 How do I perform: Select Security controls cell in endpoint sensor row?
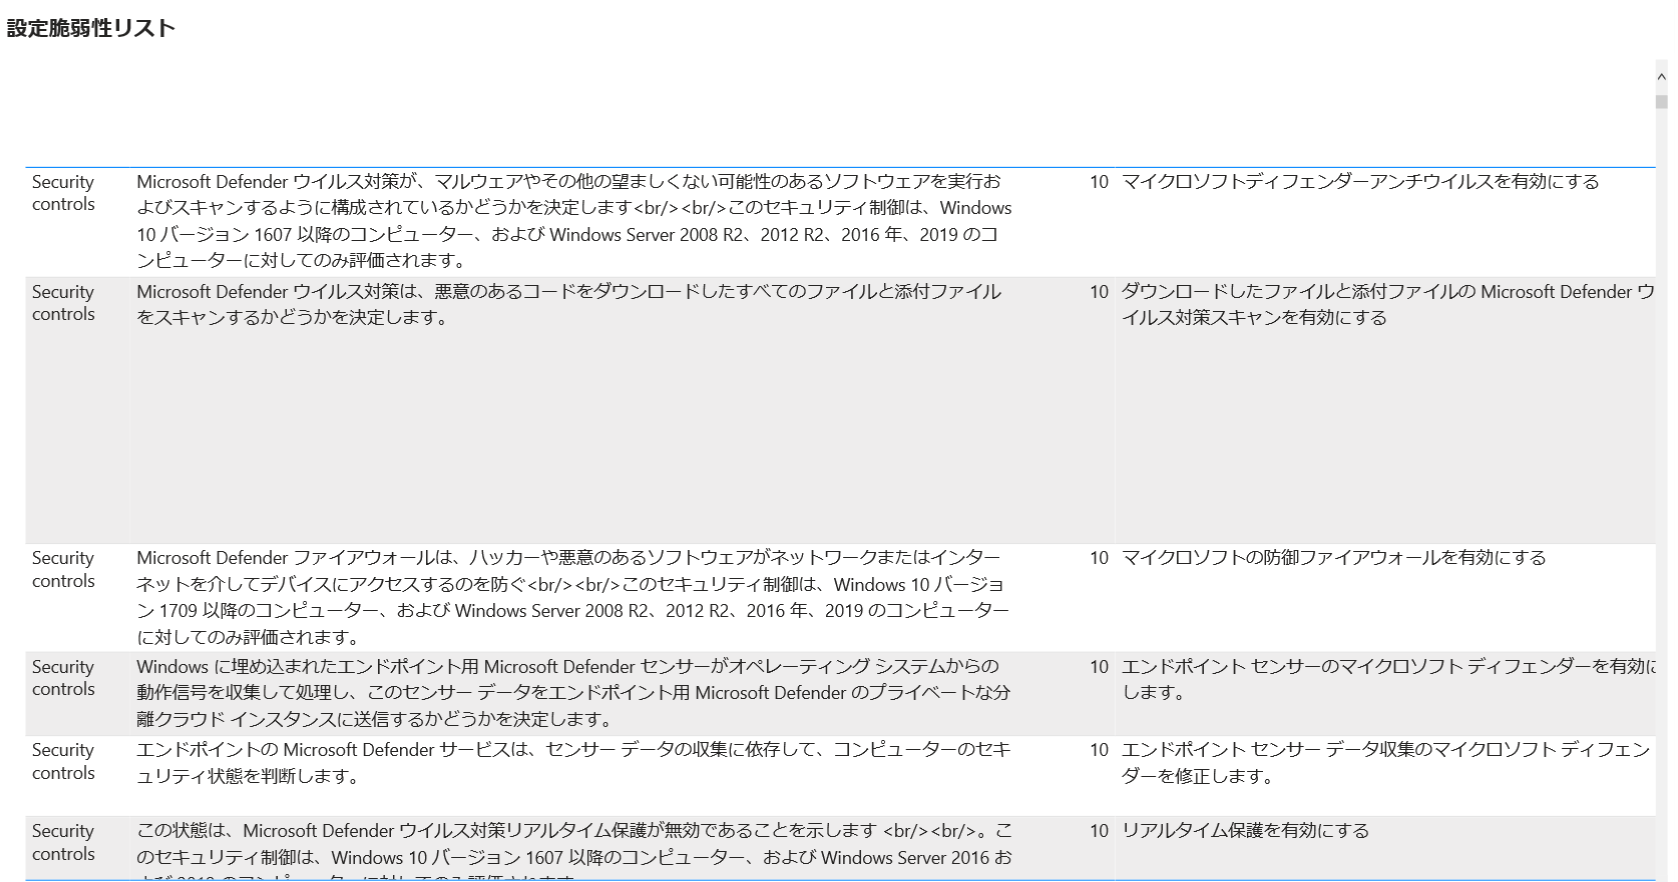pos(63,678)
